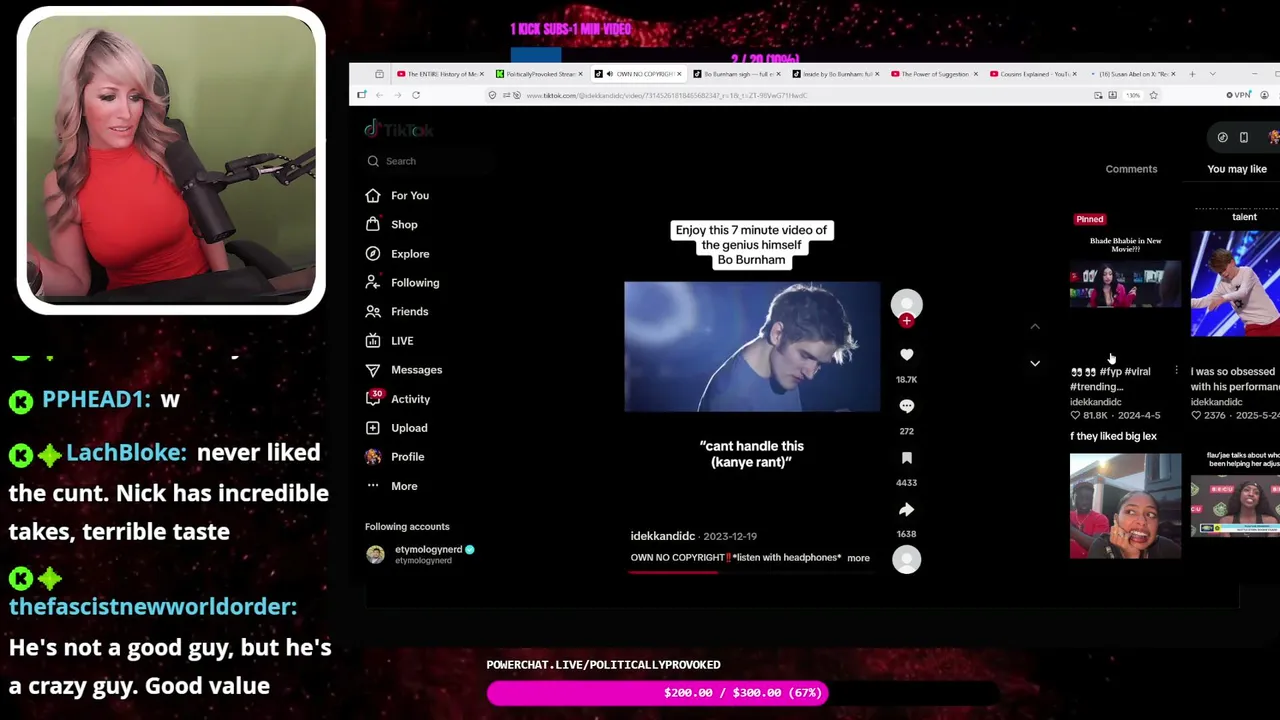Click the PPHEAD1 chat username
Image resolution: width=1280 pixels, height=720 pixels.
pyautogui.click(x=96, y=400)
